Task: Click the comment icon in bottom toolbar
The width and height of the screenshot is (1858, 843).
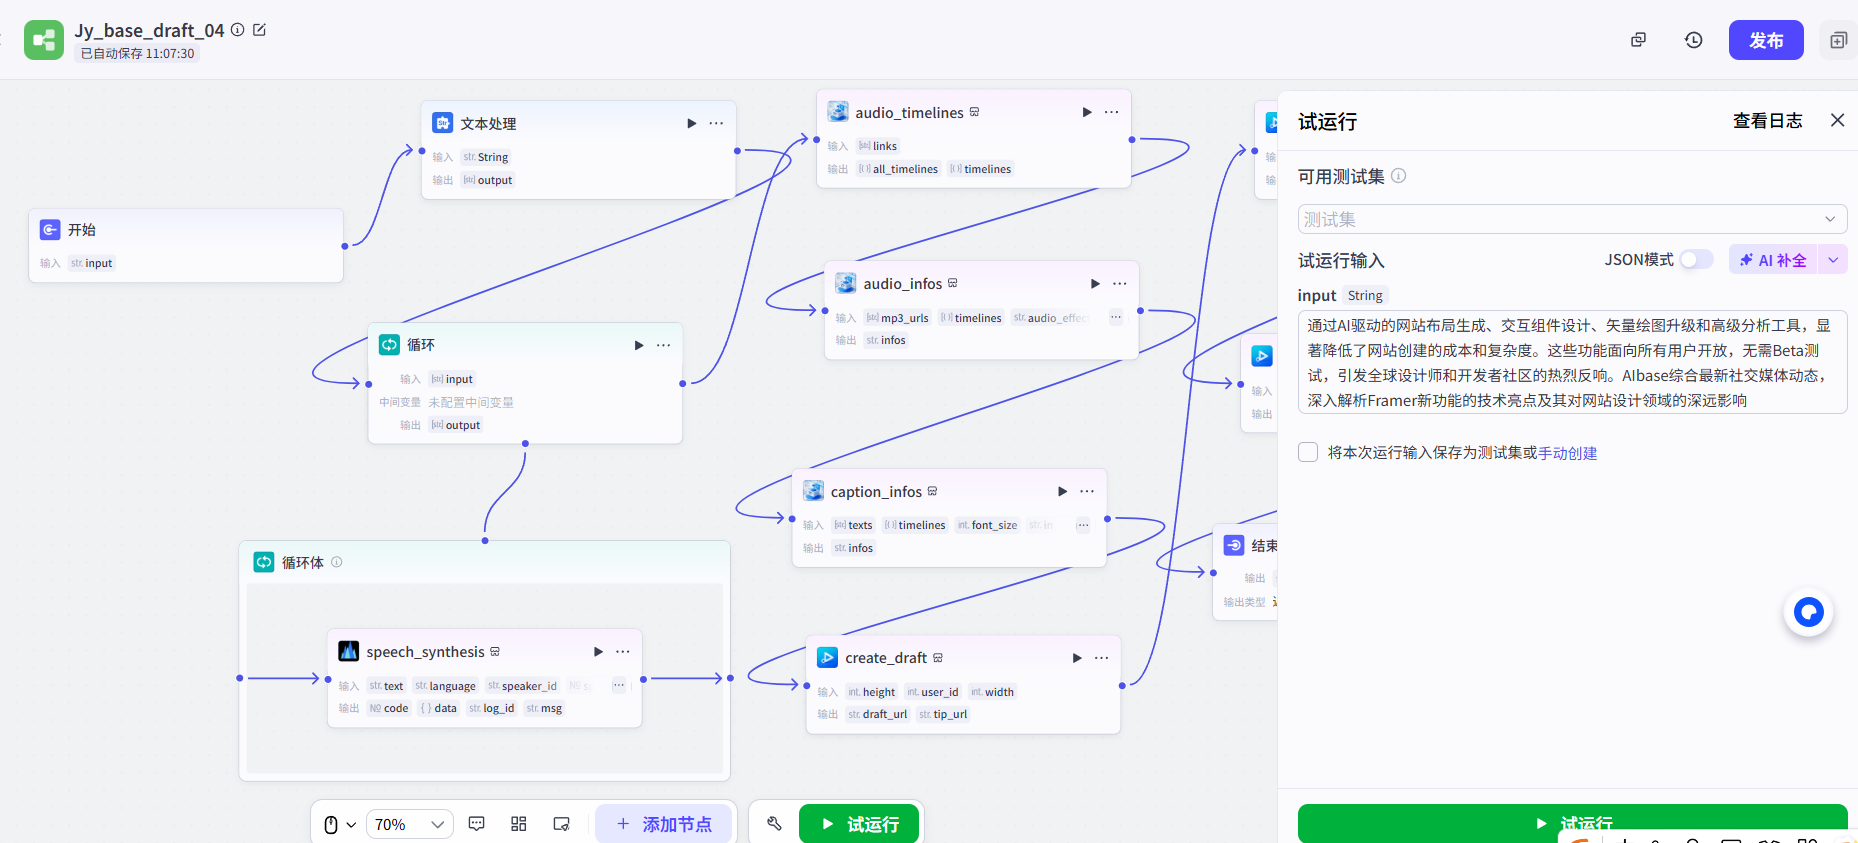Action: pyautogui.click(x=477, y=824)
